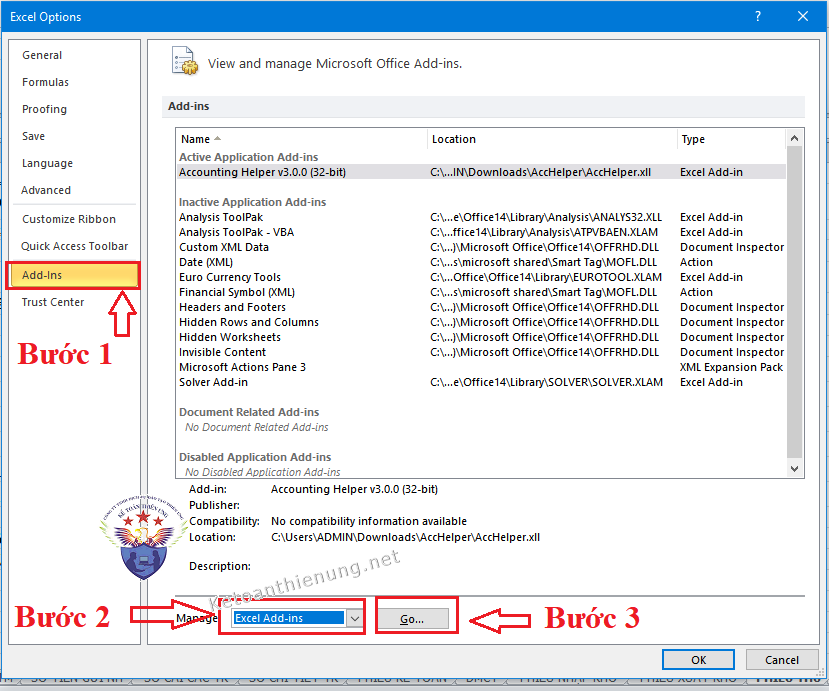Click the Add-ins page gear icon
The image size is (829, 691).
pyautogui.click(x=185, y=61)
